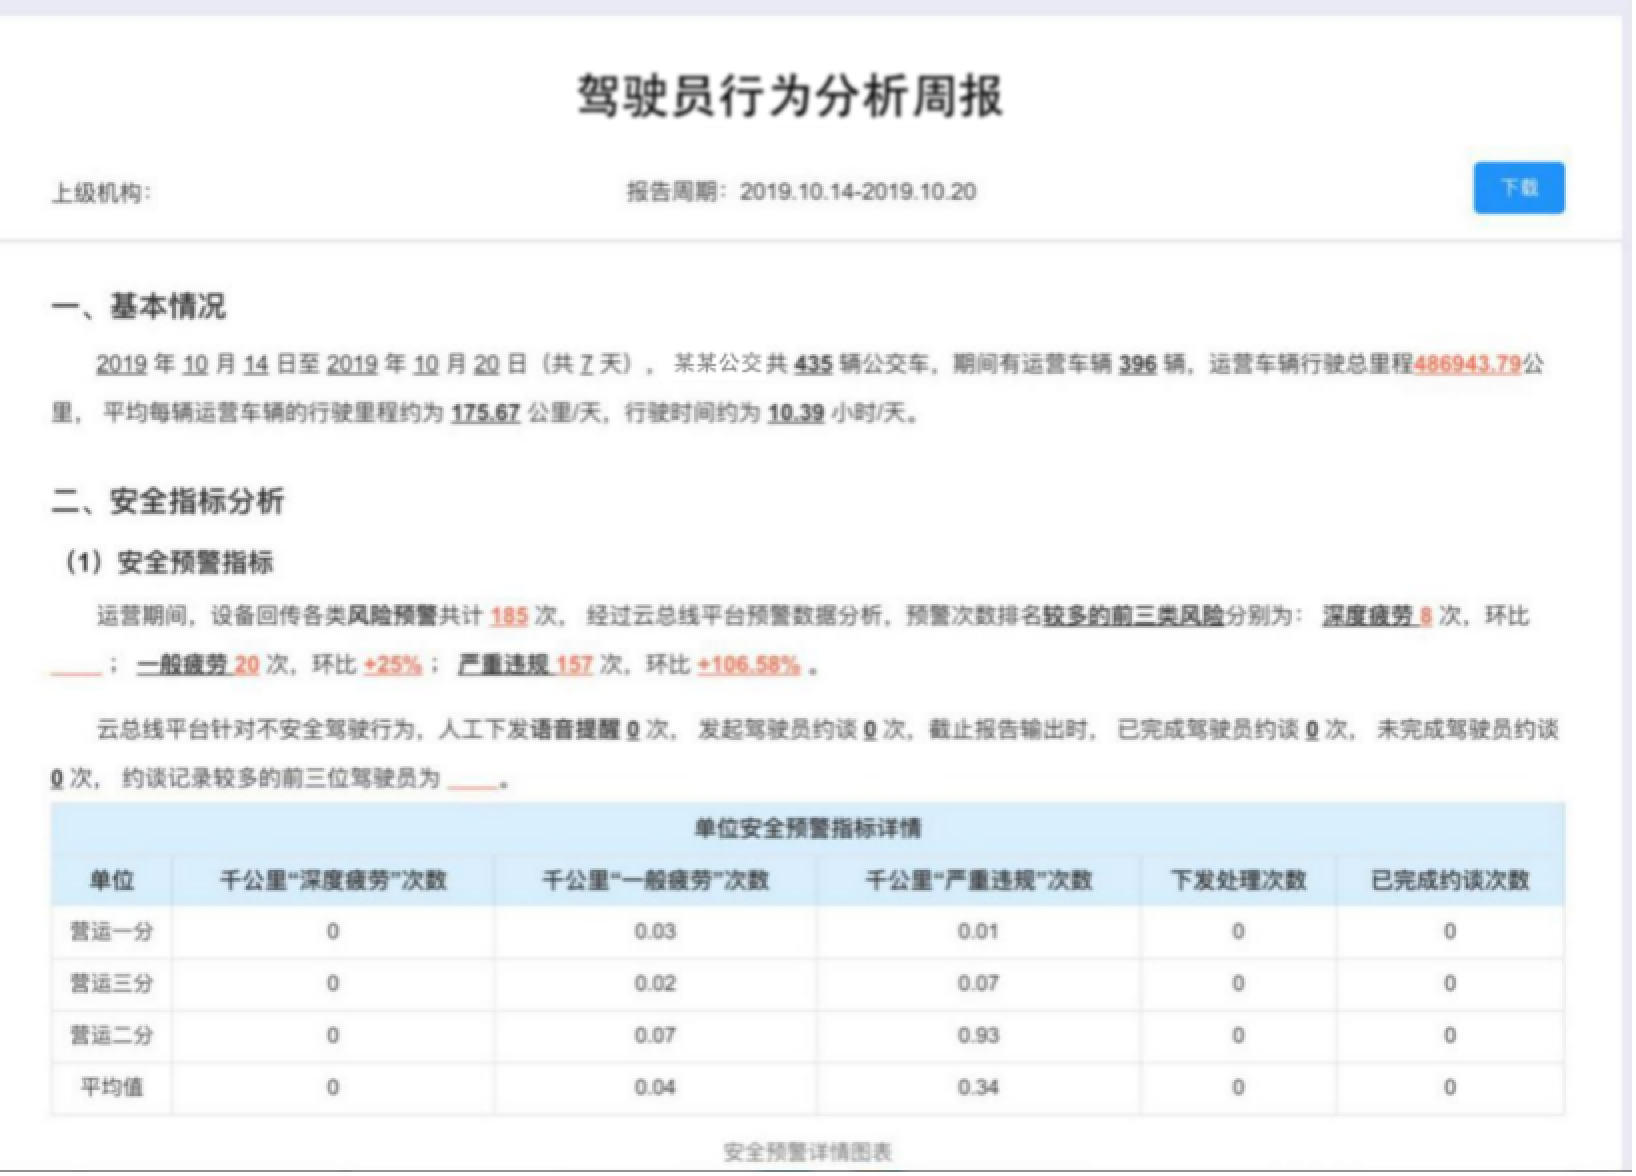
Task: Click the 二、安全指标分析 section heading
Action: [168, 501]
